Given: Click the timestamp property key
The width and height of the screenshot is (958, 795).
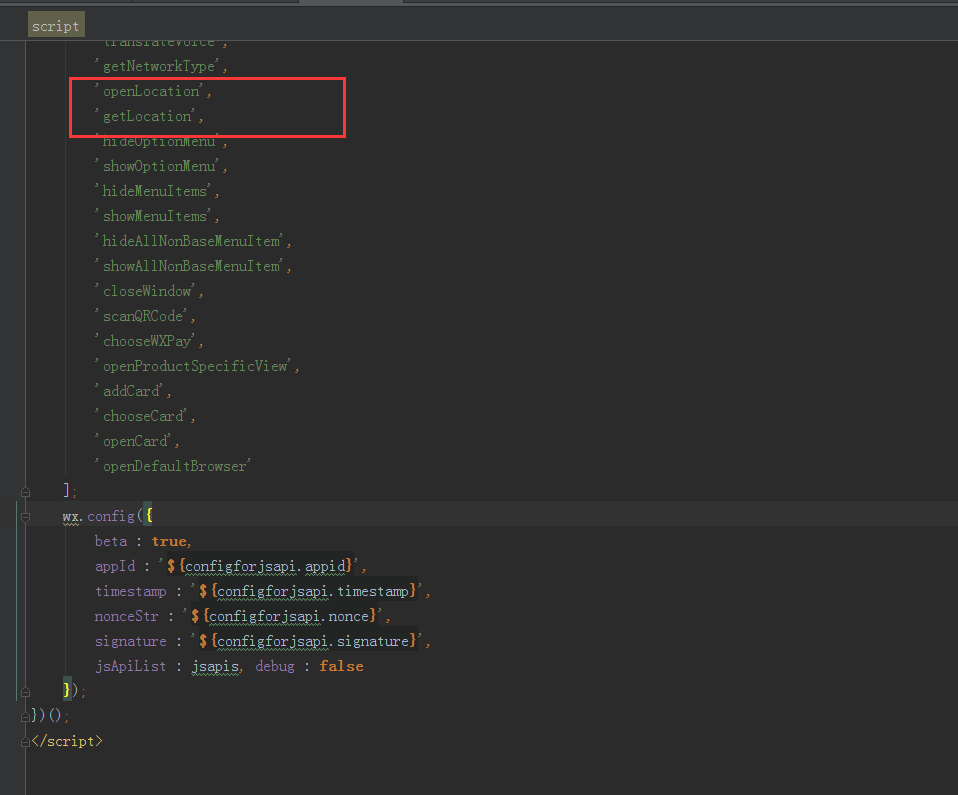Looking at the screenshot, I should [x=131, y=592].
